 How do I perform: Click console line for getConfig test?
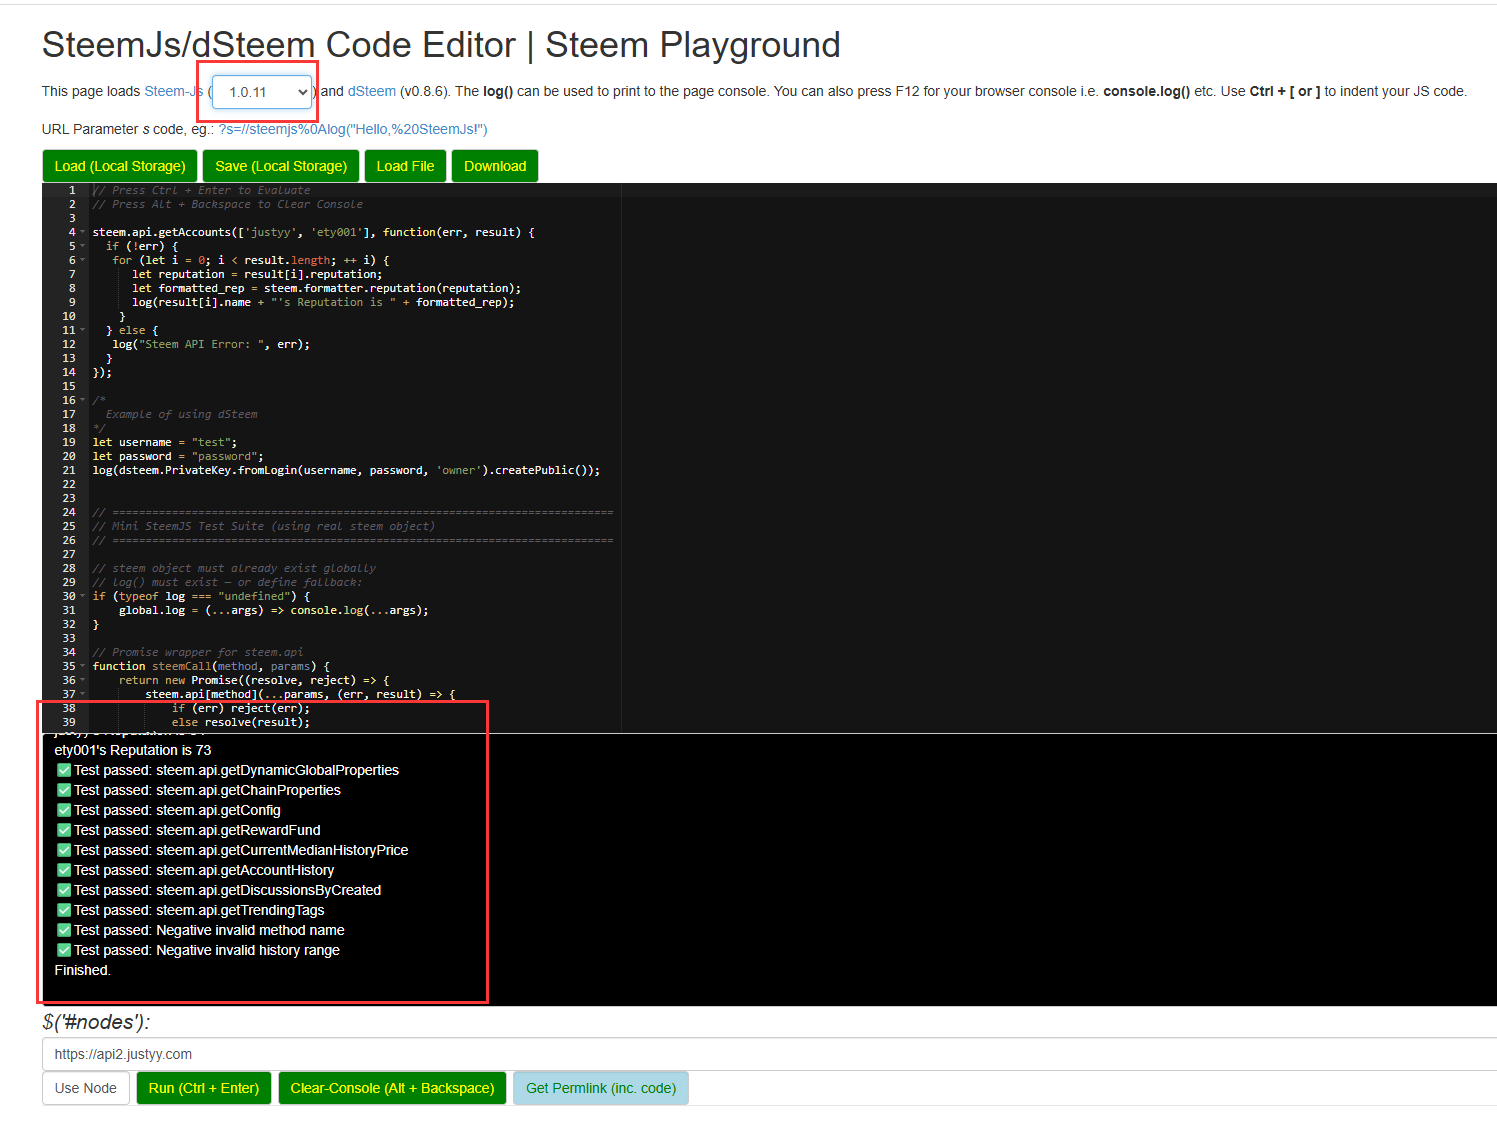coord(169,810)
